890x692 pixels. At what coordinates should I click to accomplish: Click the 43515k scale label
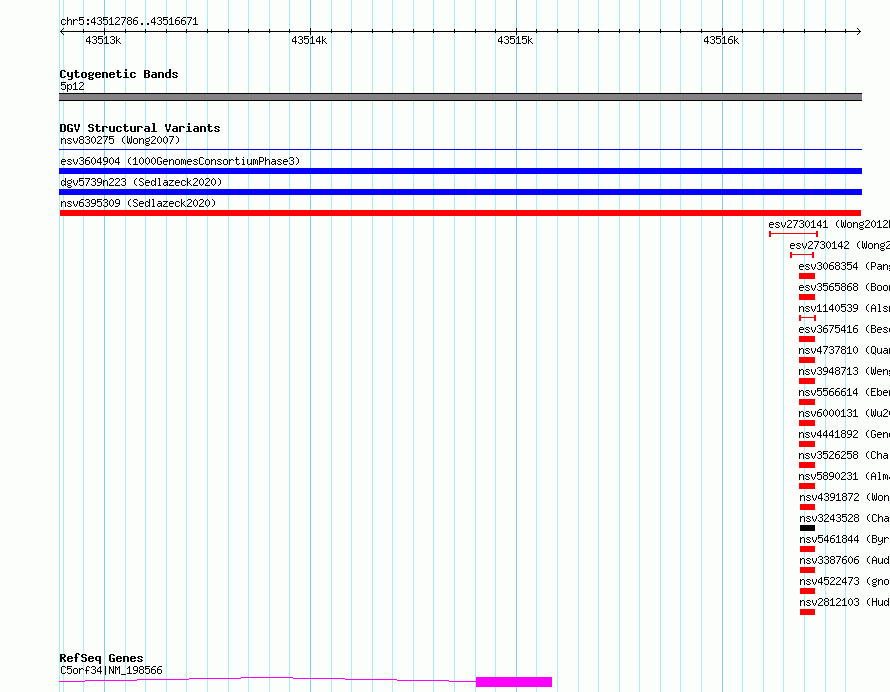point(515,40)
